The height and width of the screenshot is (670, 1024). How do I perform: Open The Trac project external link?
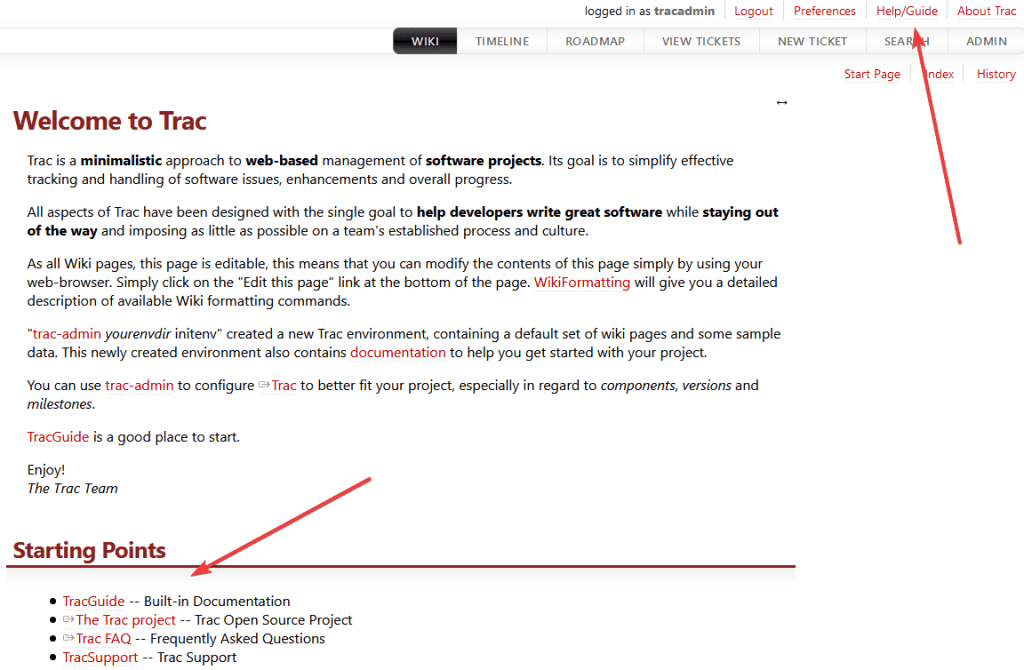click(x=125, y=620)
